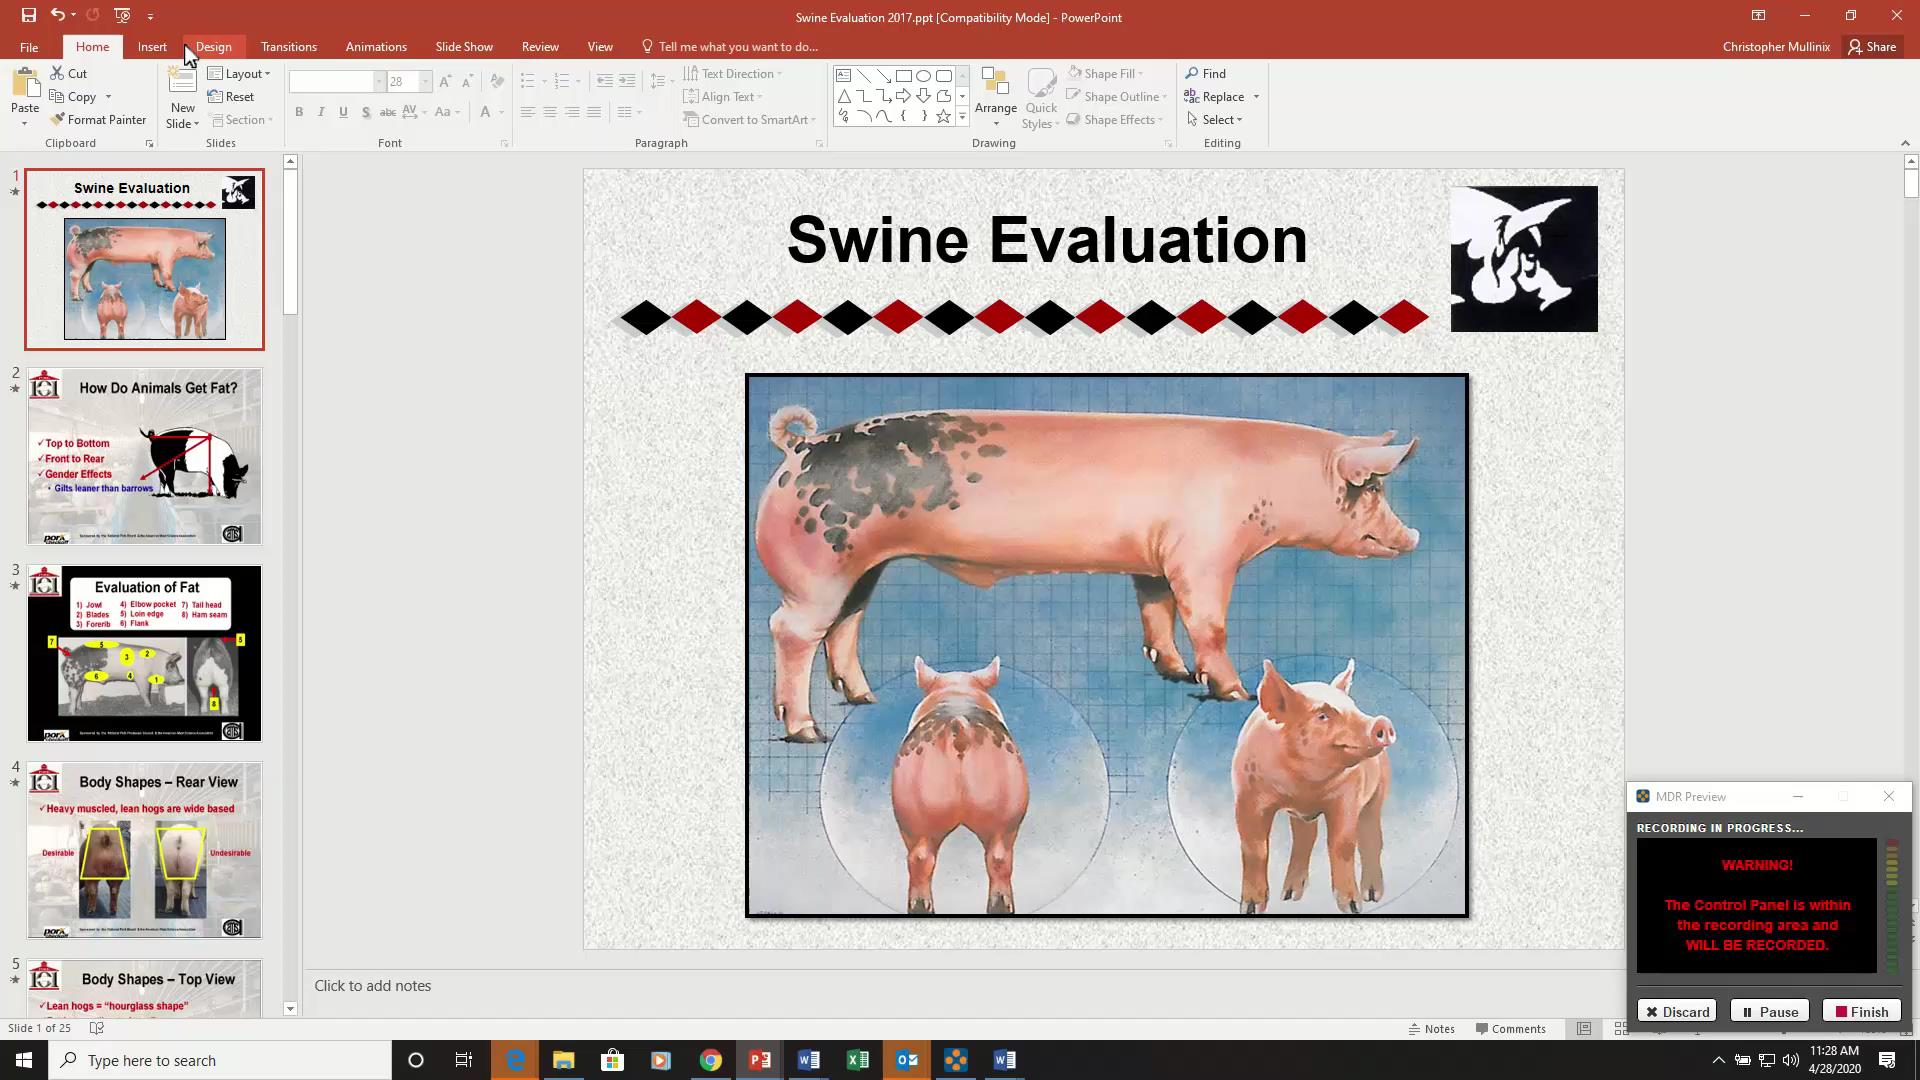The height and width of the screenshot is (1080, 1920).
Task: Switch to the Design ribbon tab
Action: coord(213,46)
